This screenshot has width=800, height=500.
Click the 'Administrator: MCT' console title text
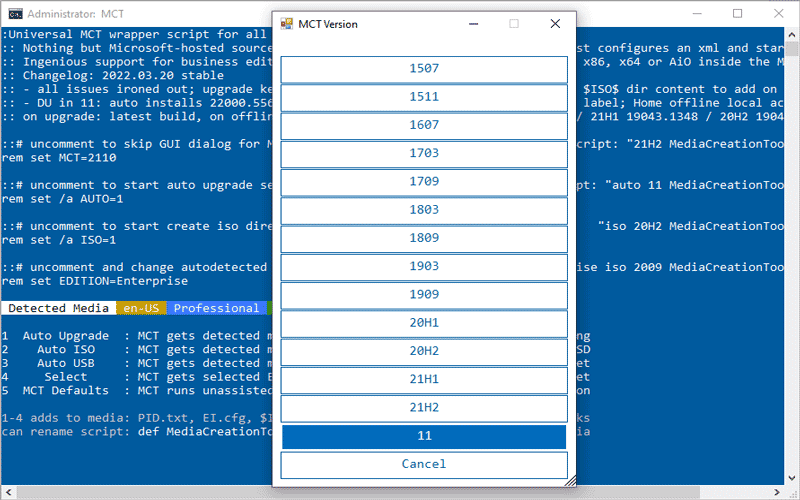(x=76, y=14)
